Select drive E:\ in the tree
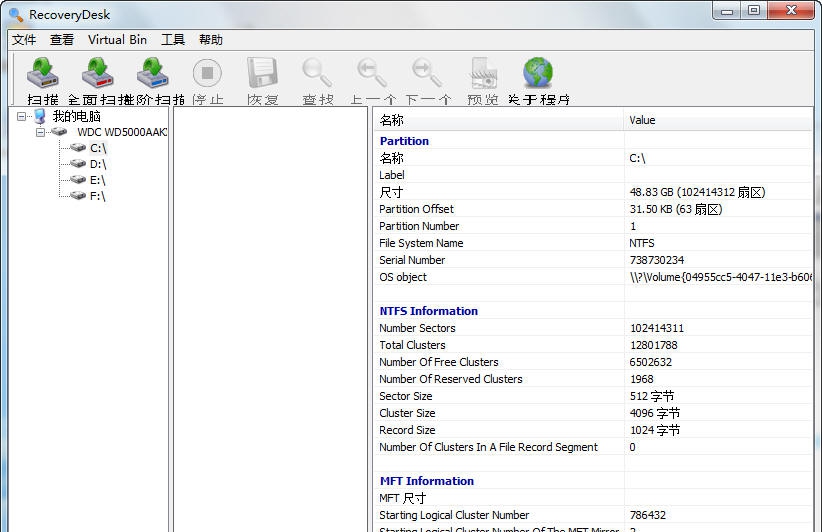The width and height of the screenshot is (822, 532). 97,180
